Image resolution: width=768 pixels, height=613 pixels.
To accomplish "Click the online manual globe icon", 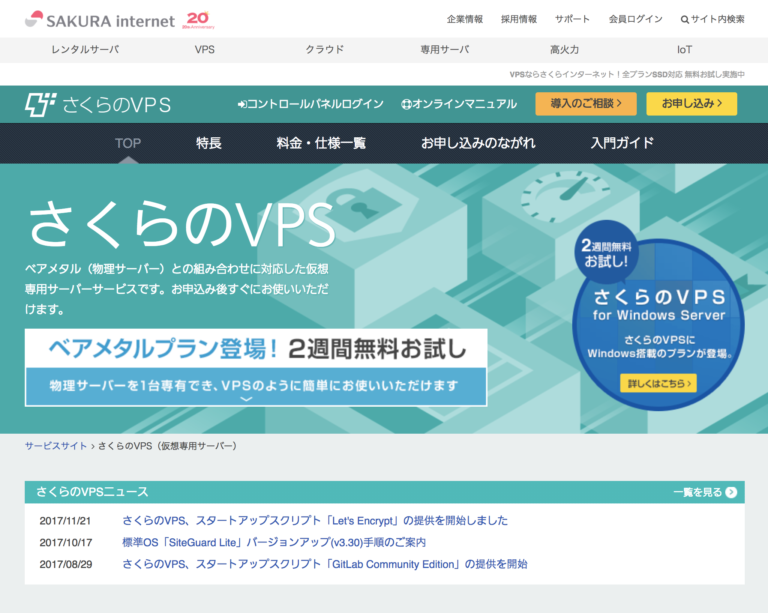I will click(407, 104).
